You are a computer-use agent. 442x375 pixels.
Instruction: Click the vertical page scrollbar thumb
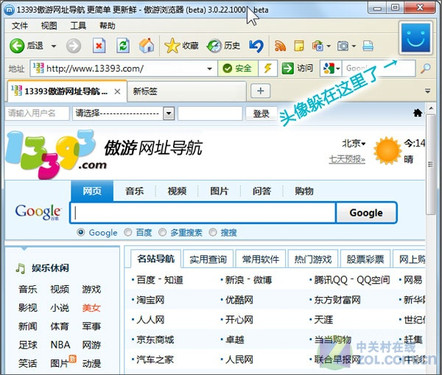pos(430,164)
